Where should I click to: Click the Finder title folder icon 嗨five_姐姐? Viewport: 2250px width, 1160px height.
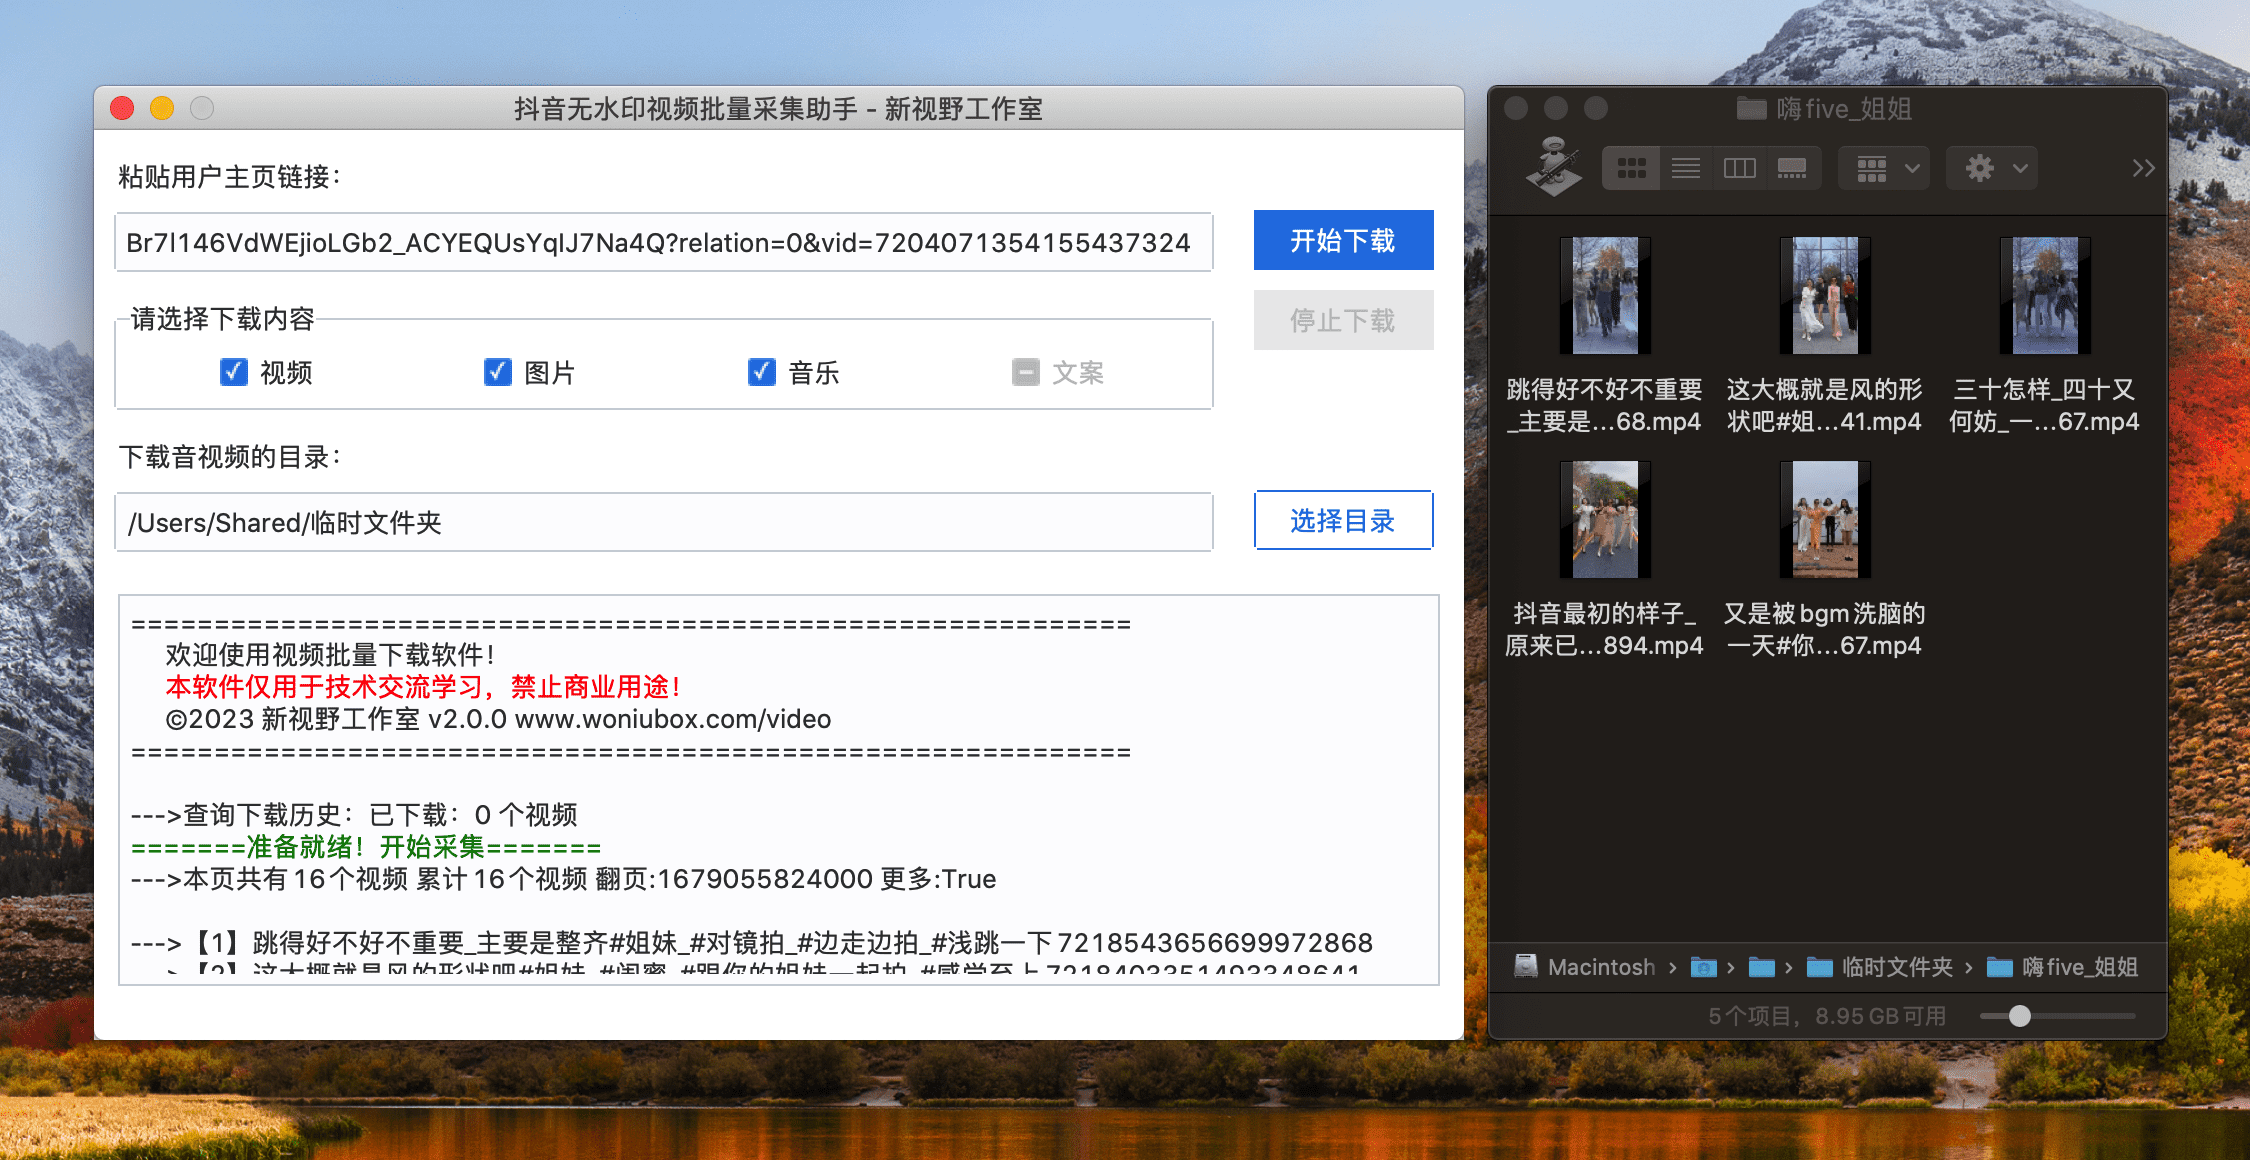click(1751, 108)
